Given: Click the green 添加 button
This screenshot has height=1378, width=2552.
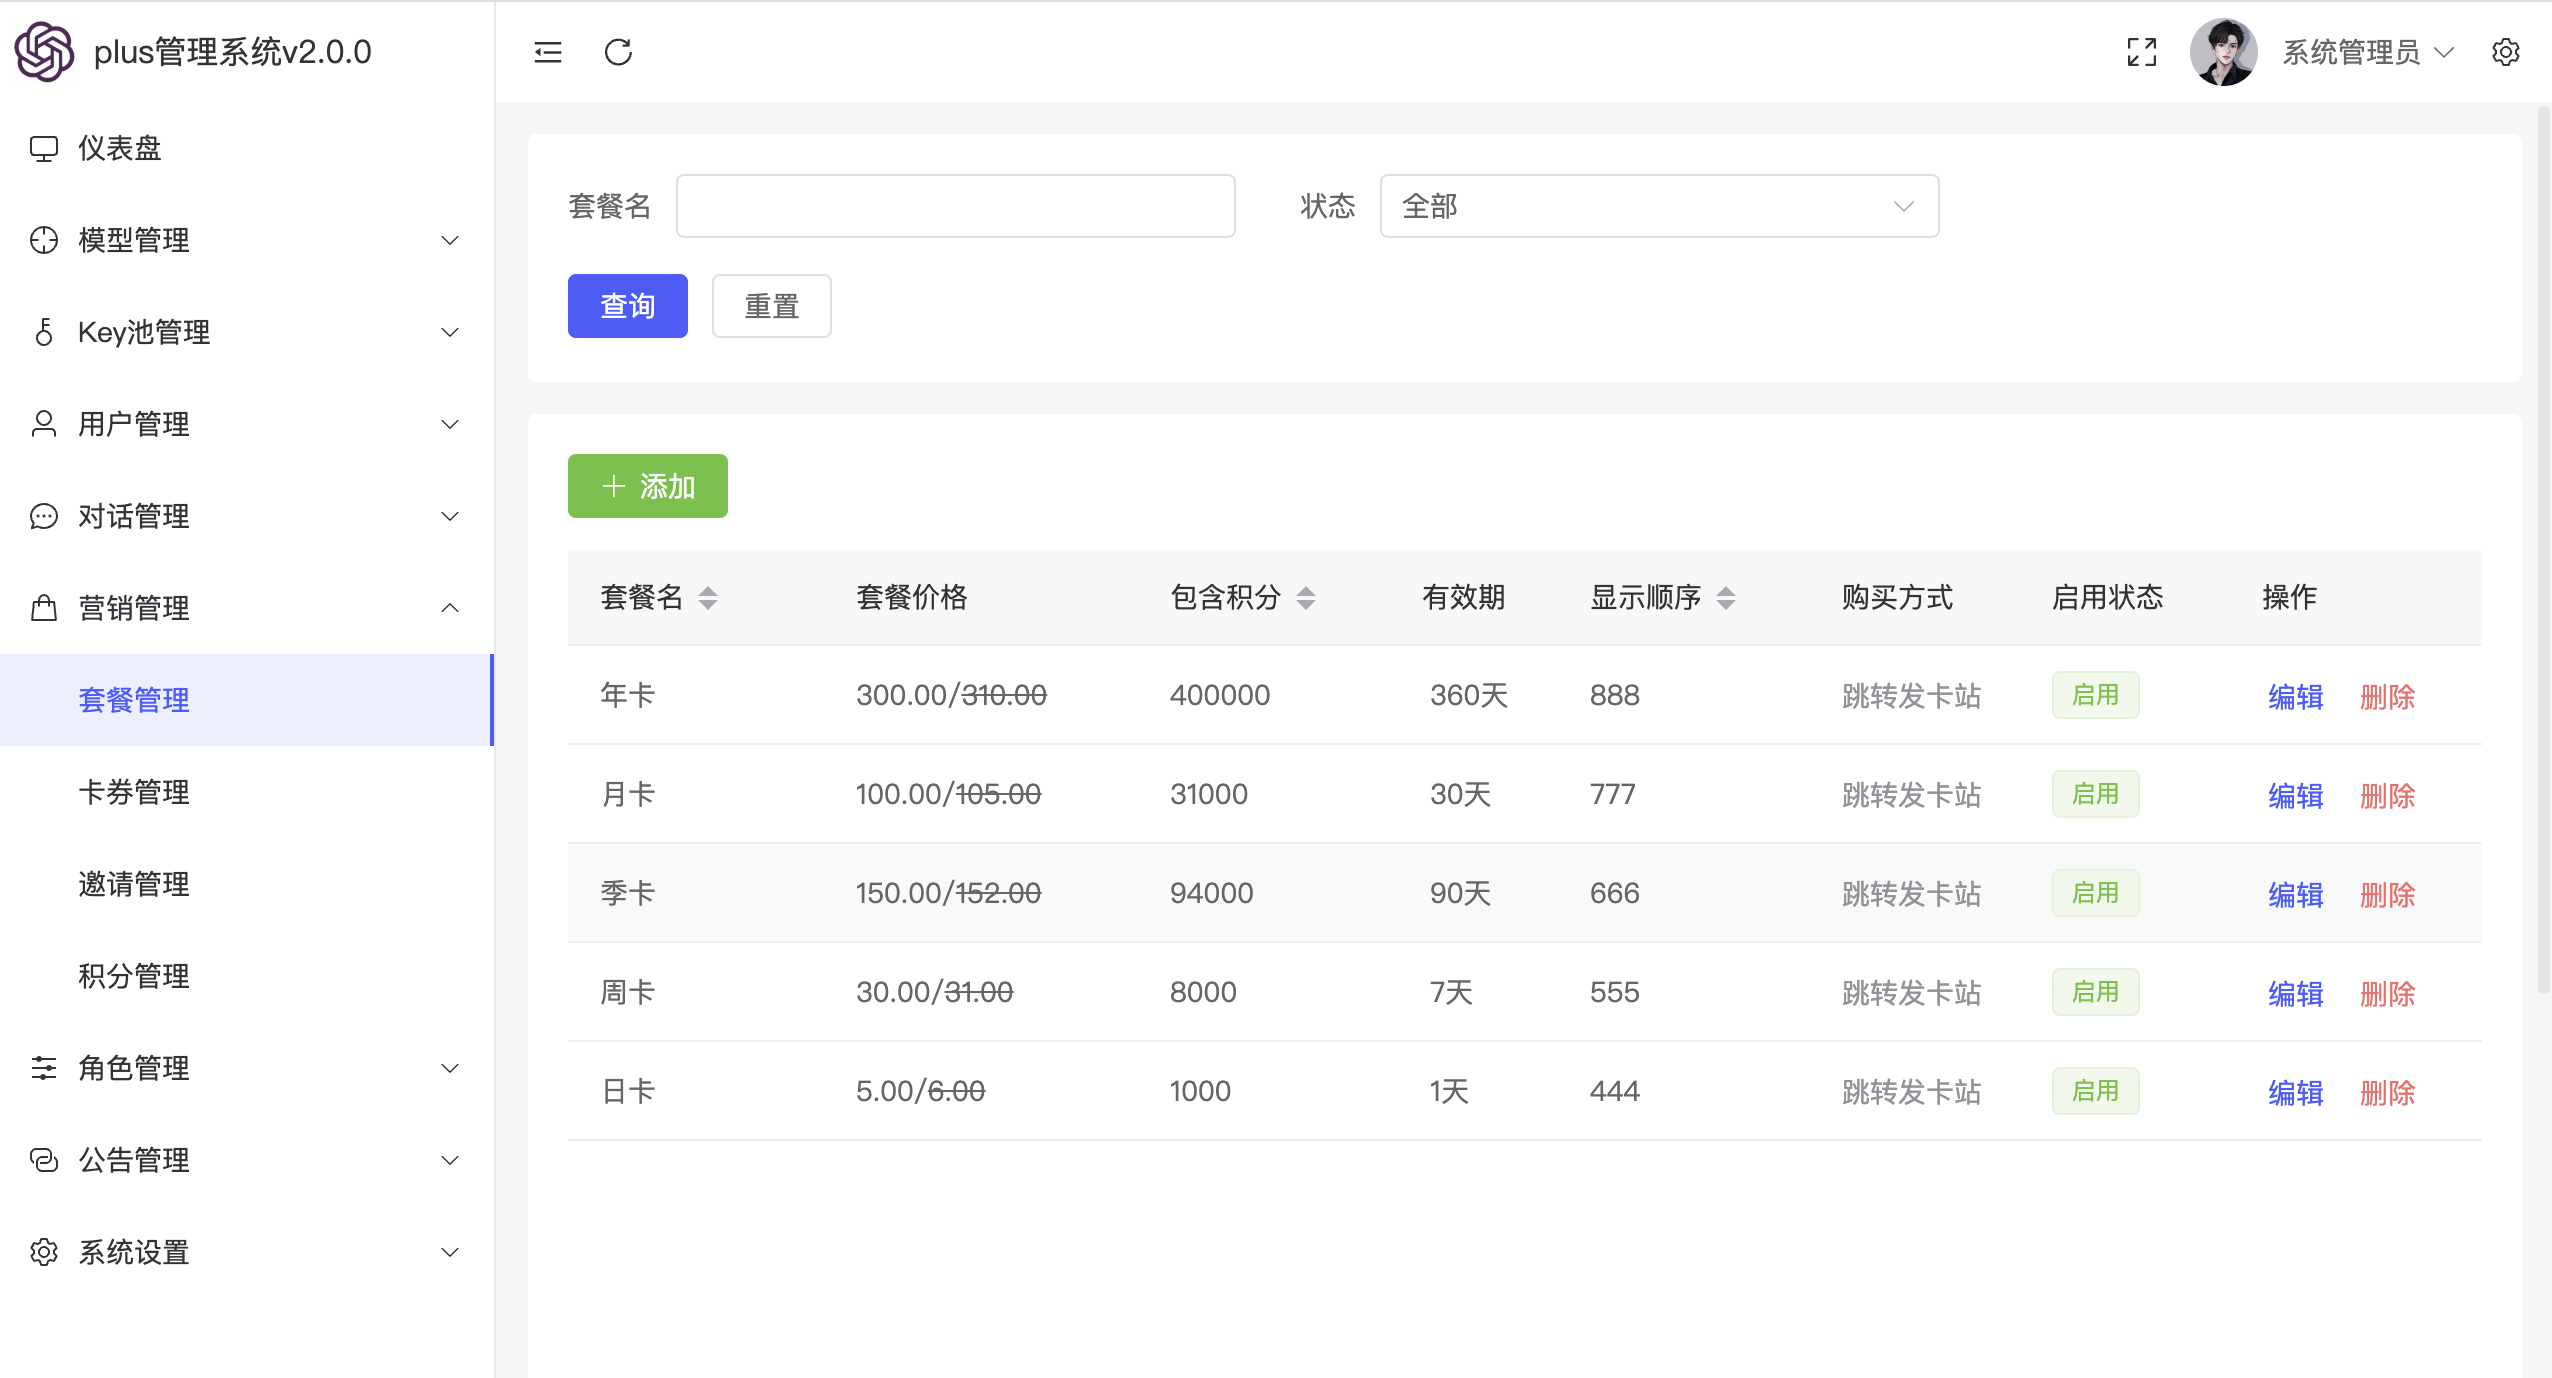Looking at the screenshot, I should 647,486.
